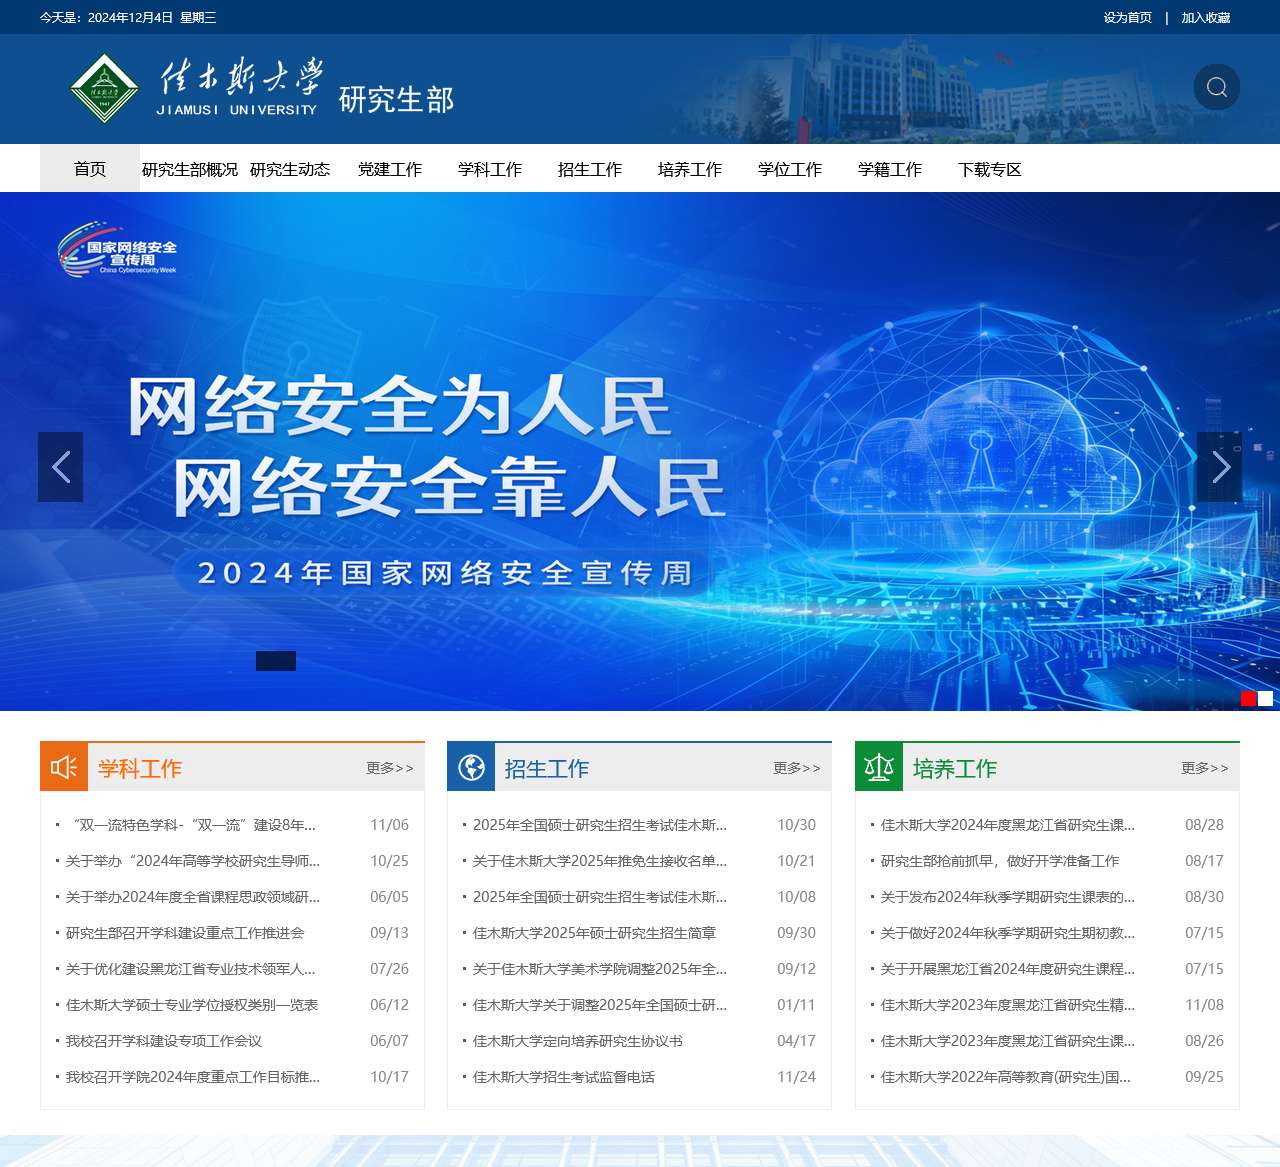Open the 首页 navigation tab
The width and height of the screenshot is (1280, 1167).
90,169
